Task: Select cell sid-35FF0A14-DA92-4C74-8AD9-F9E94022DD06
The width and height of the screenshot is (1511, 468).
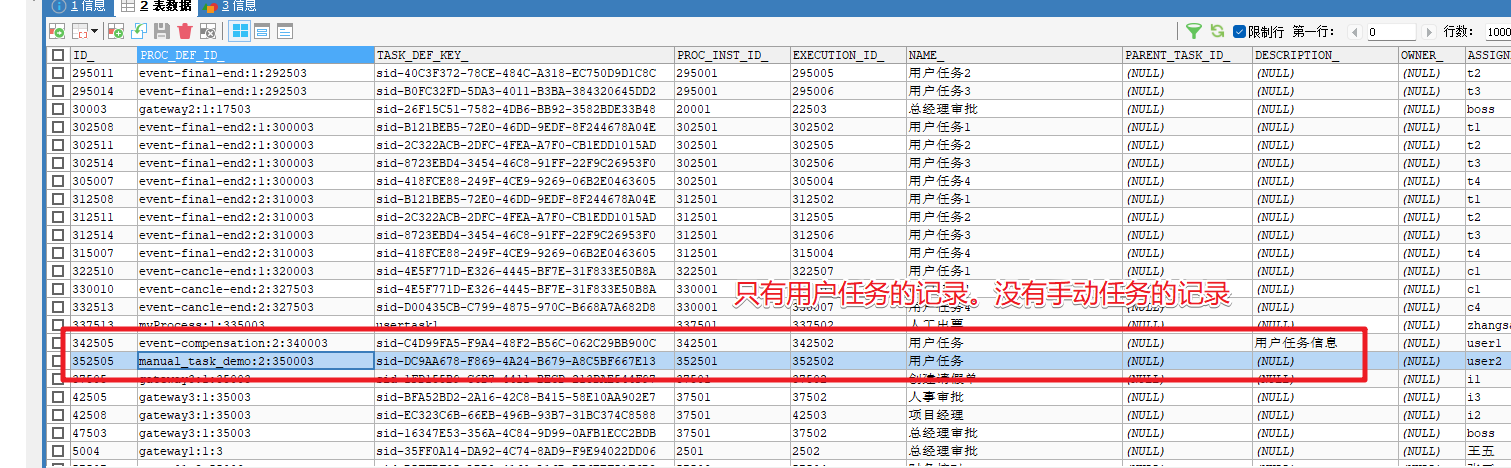Action: 524,451
